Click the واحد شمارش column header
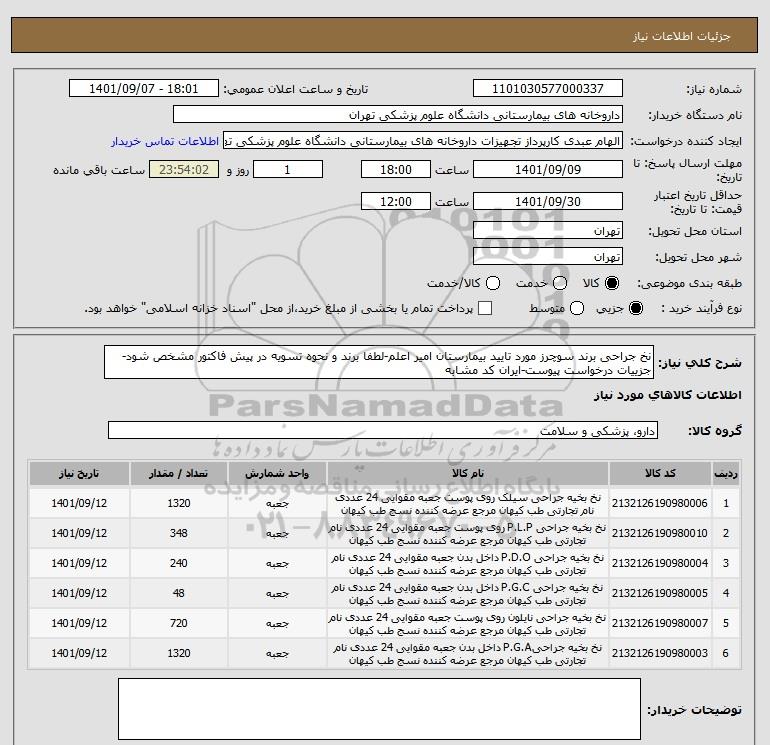Image resolution: width=770 pixels, height=745 pixels. 277,473
